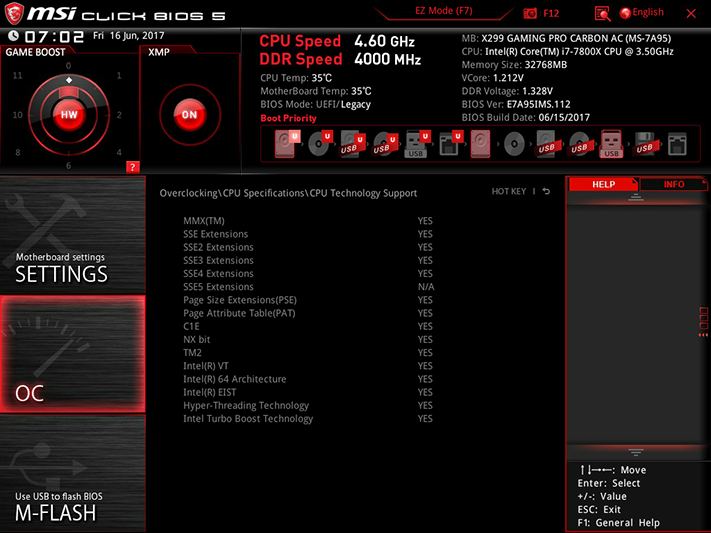
Task: Toggle the XMP ON button
Action: (x=190, y=115)
